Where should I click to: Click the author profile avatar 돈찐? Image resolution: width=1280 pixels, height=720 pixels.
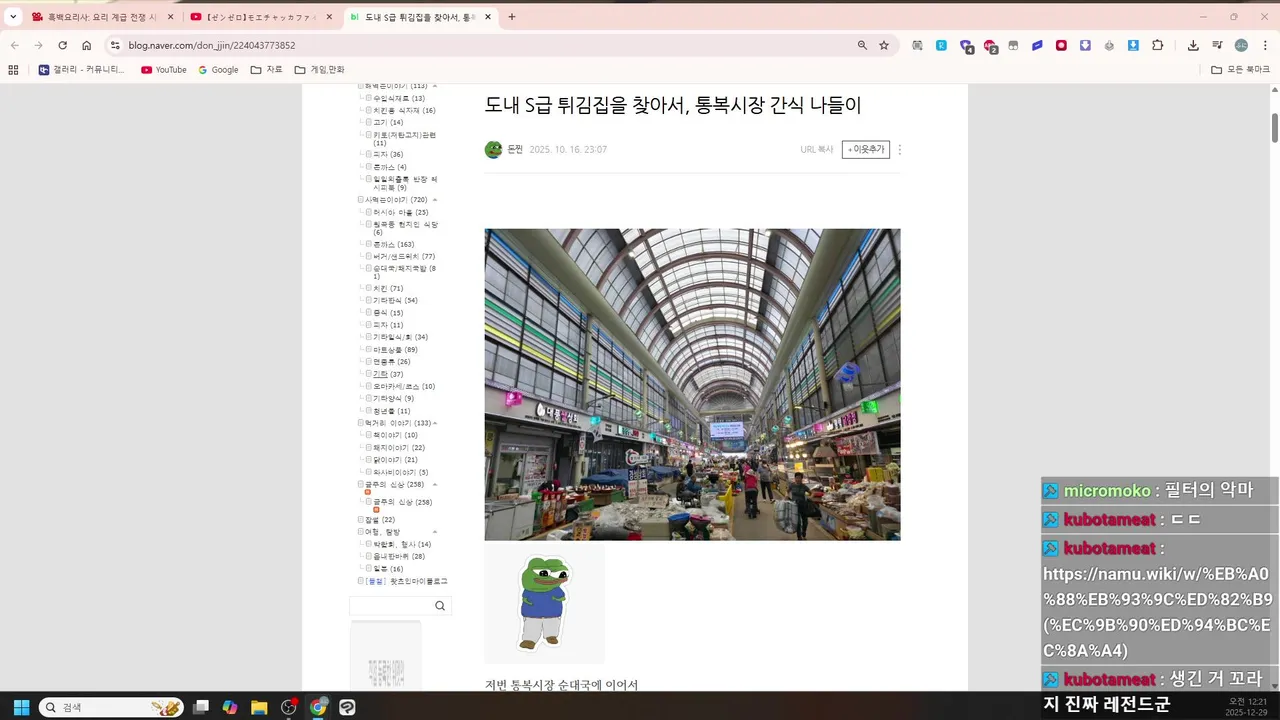(x=493, y=149)
